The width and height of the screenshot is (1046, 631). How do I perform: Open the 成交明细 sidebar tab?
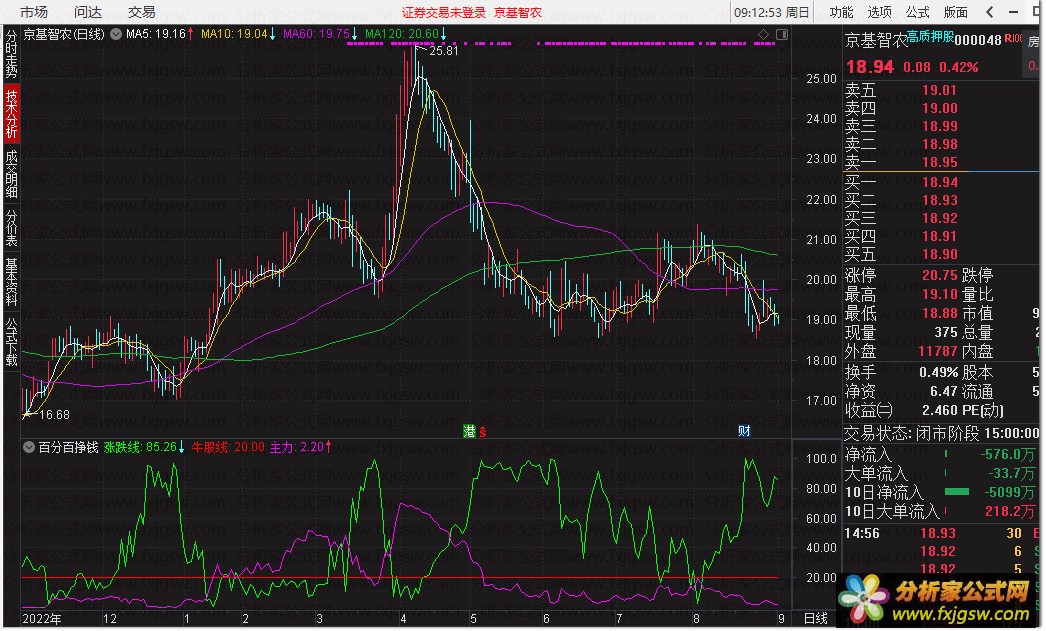11,174
